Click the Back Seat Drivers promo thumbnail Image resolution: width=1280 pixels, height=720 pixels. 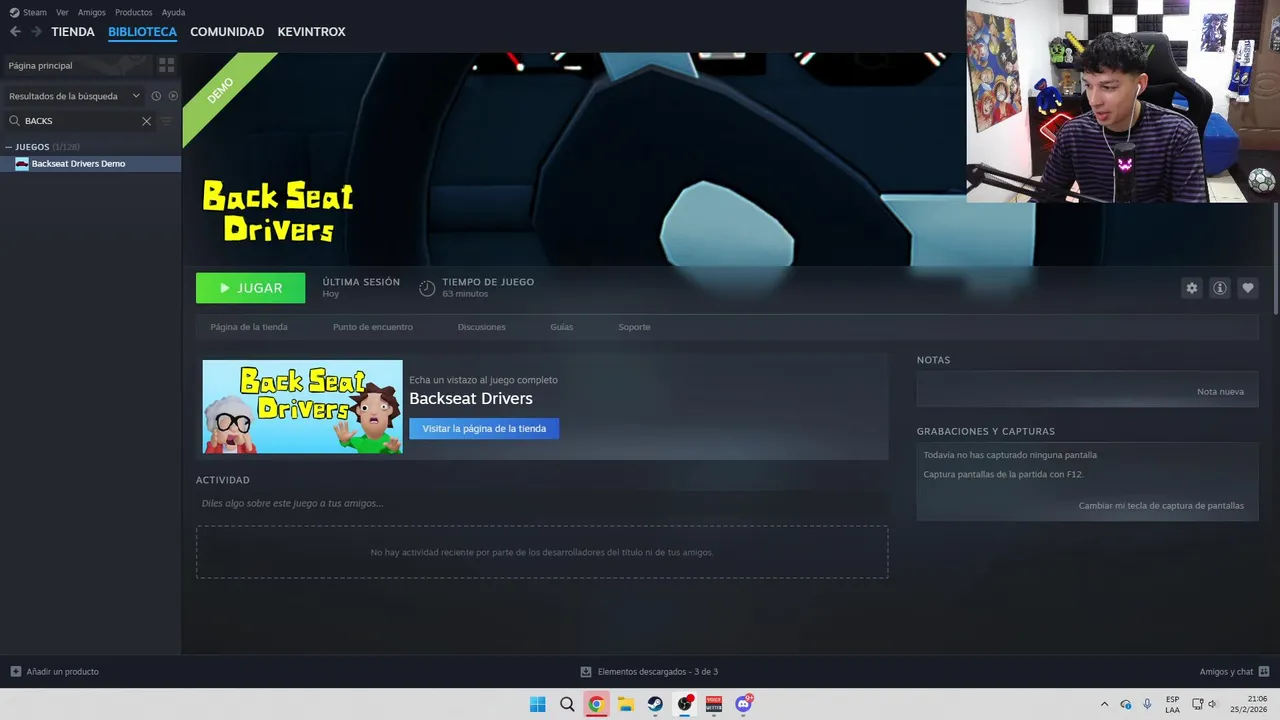point(302,407)
